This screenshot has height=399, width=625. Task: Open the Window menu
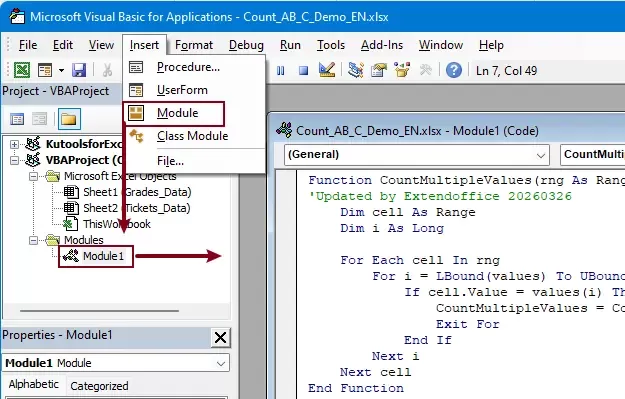click(x=441, y=45)
